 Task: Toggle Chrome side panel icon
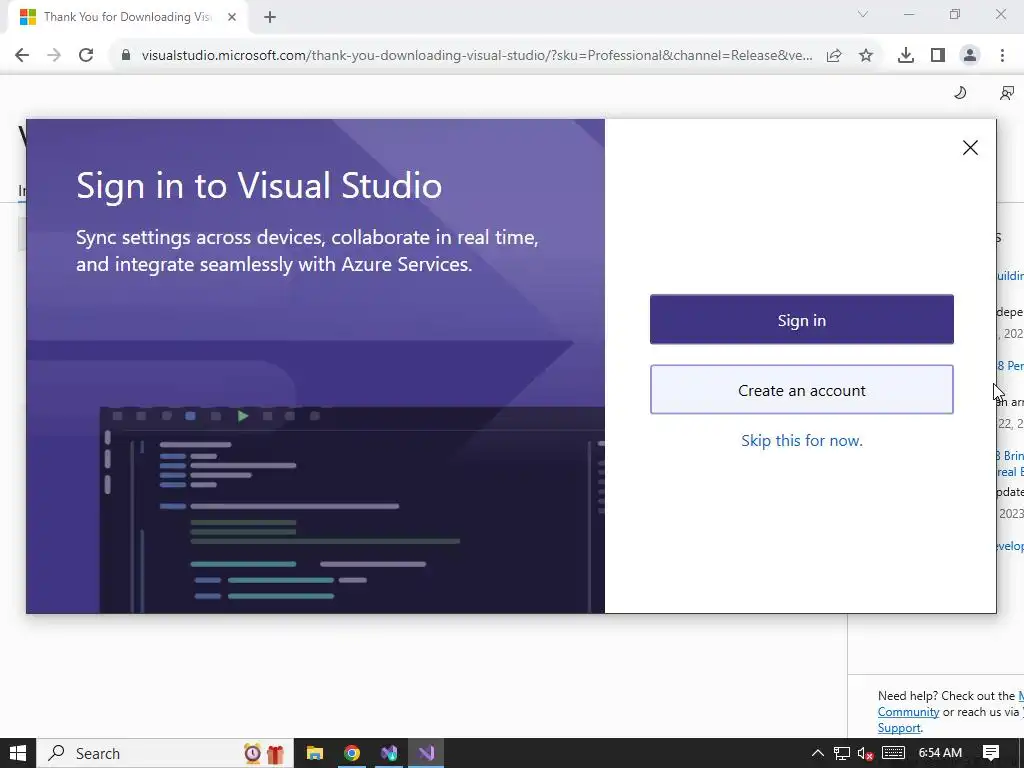tap(938, 56)
